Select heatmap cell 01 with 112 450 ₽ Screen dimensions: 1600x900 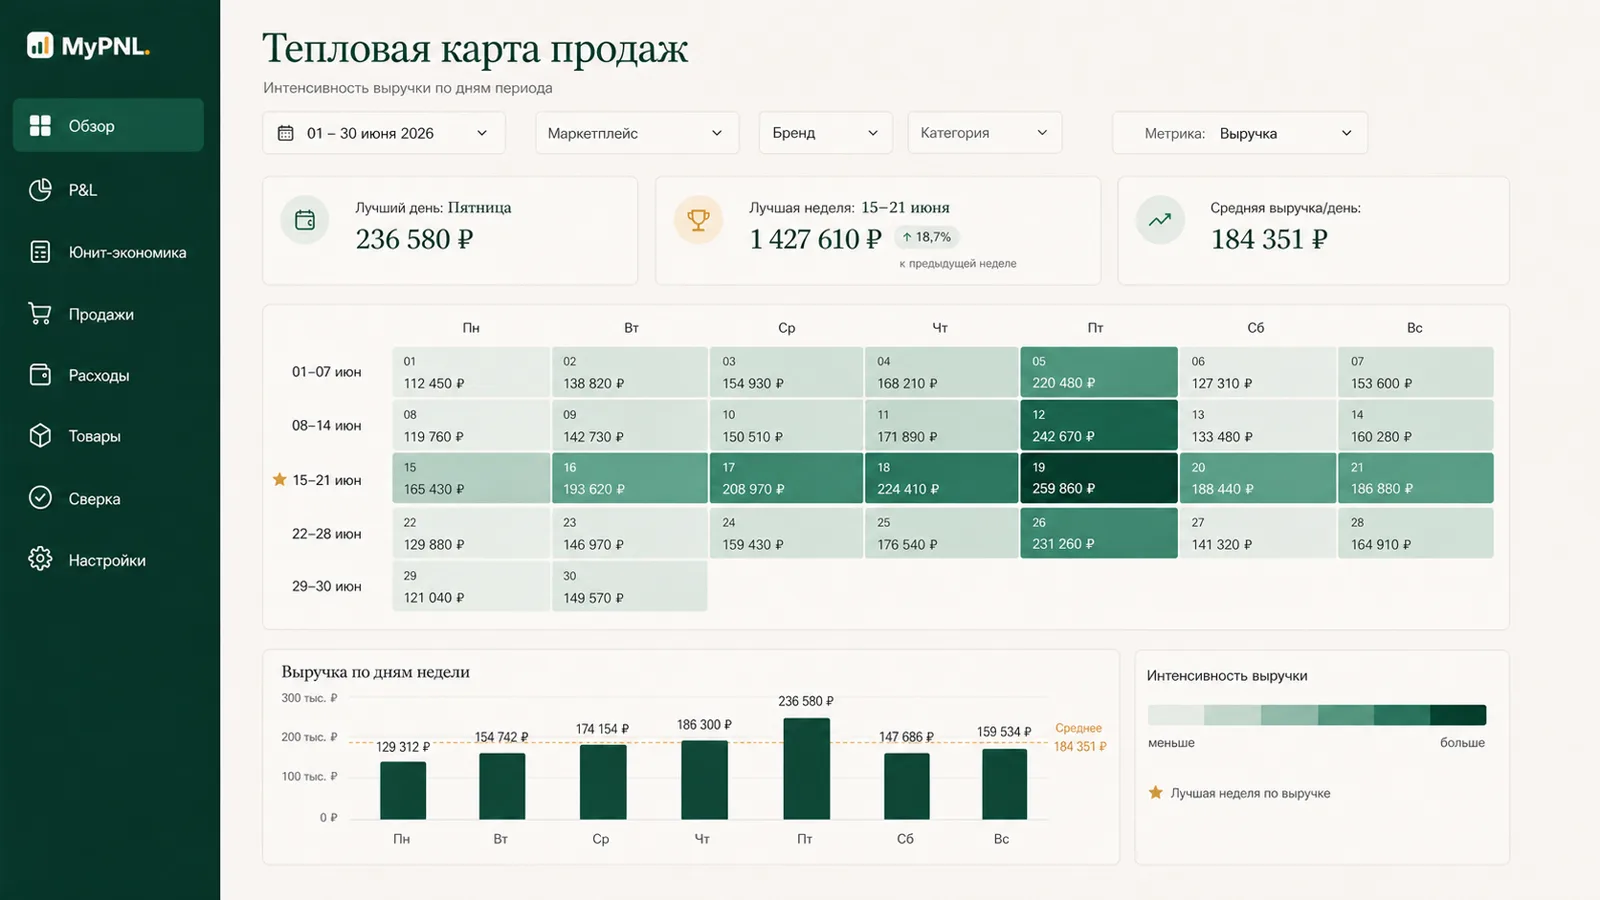coord(471,372)
